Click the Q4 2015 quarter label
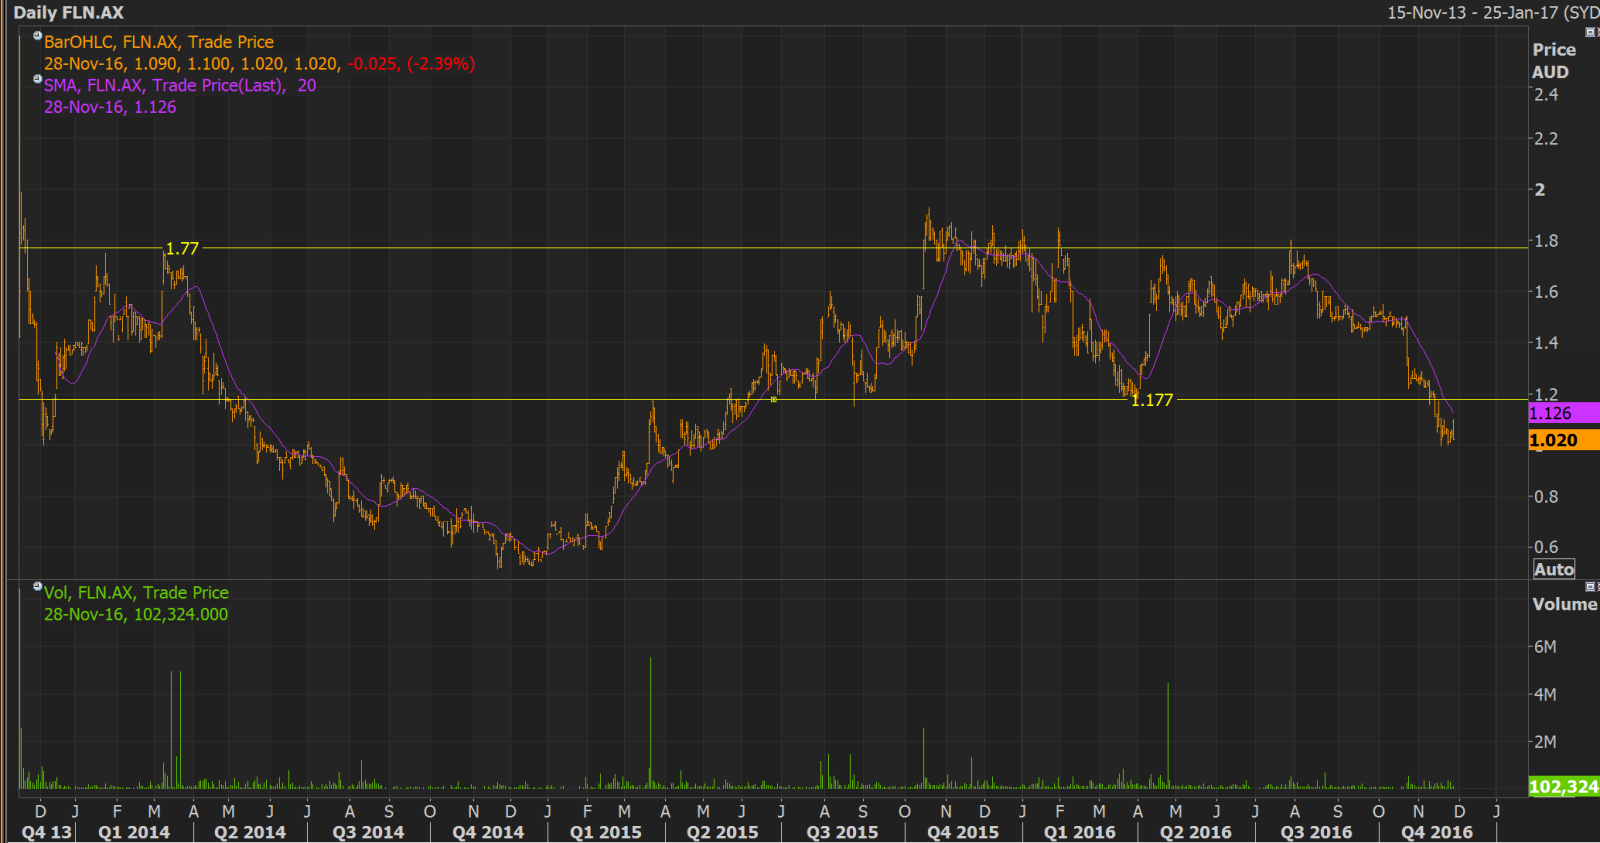 [x=963, y=832]
